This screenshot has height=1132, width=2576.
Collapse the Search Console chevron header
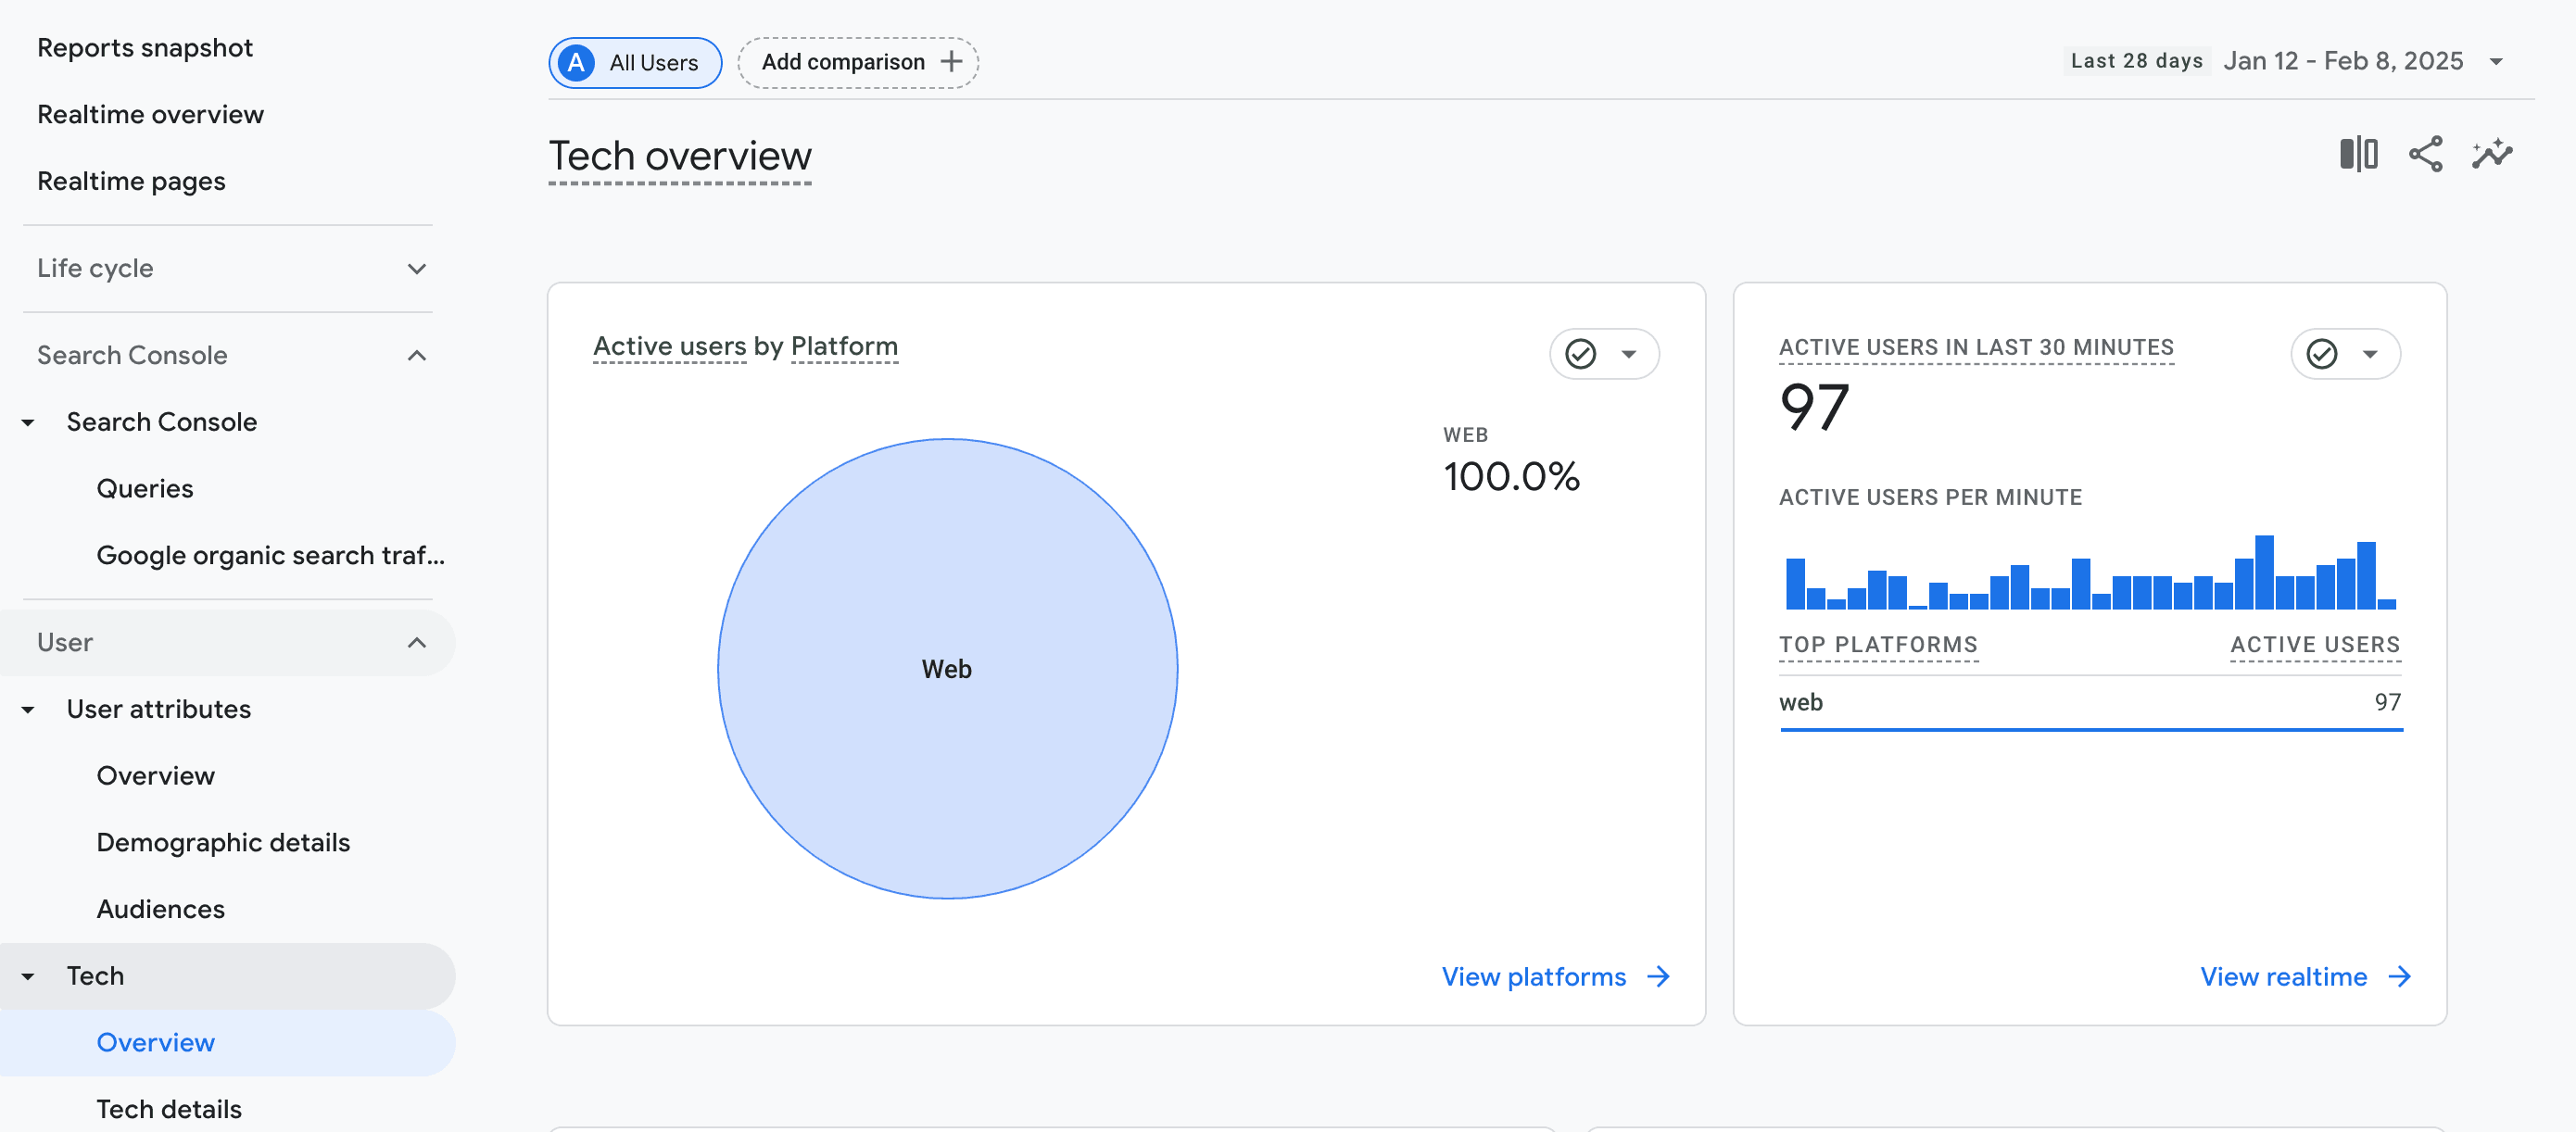417,355
